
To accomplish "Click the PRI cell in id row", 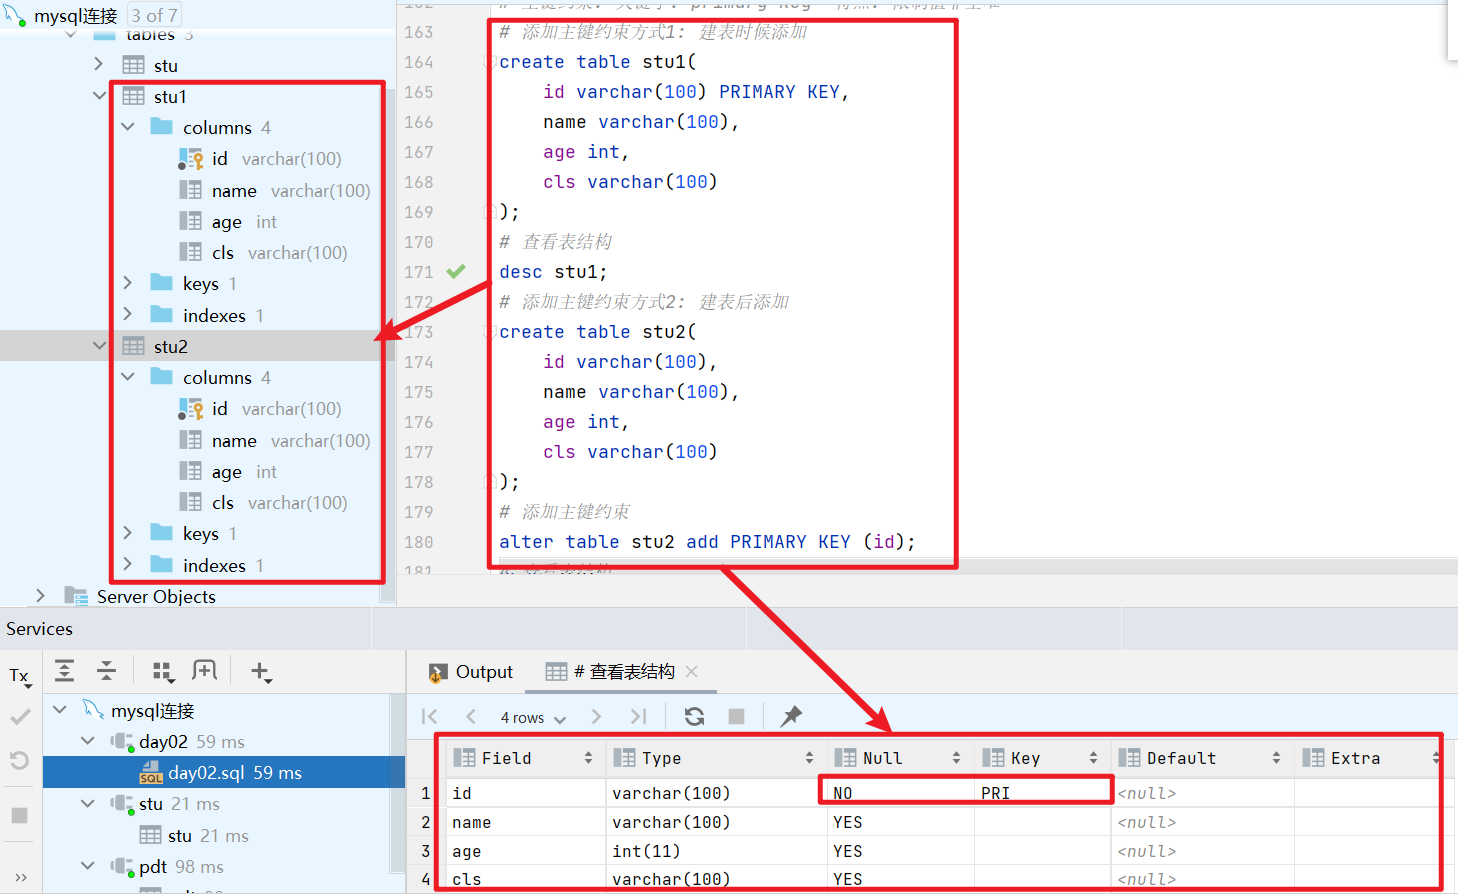I will (1042, 792).
